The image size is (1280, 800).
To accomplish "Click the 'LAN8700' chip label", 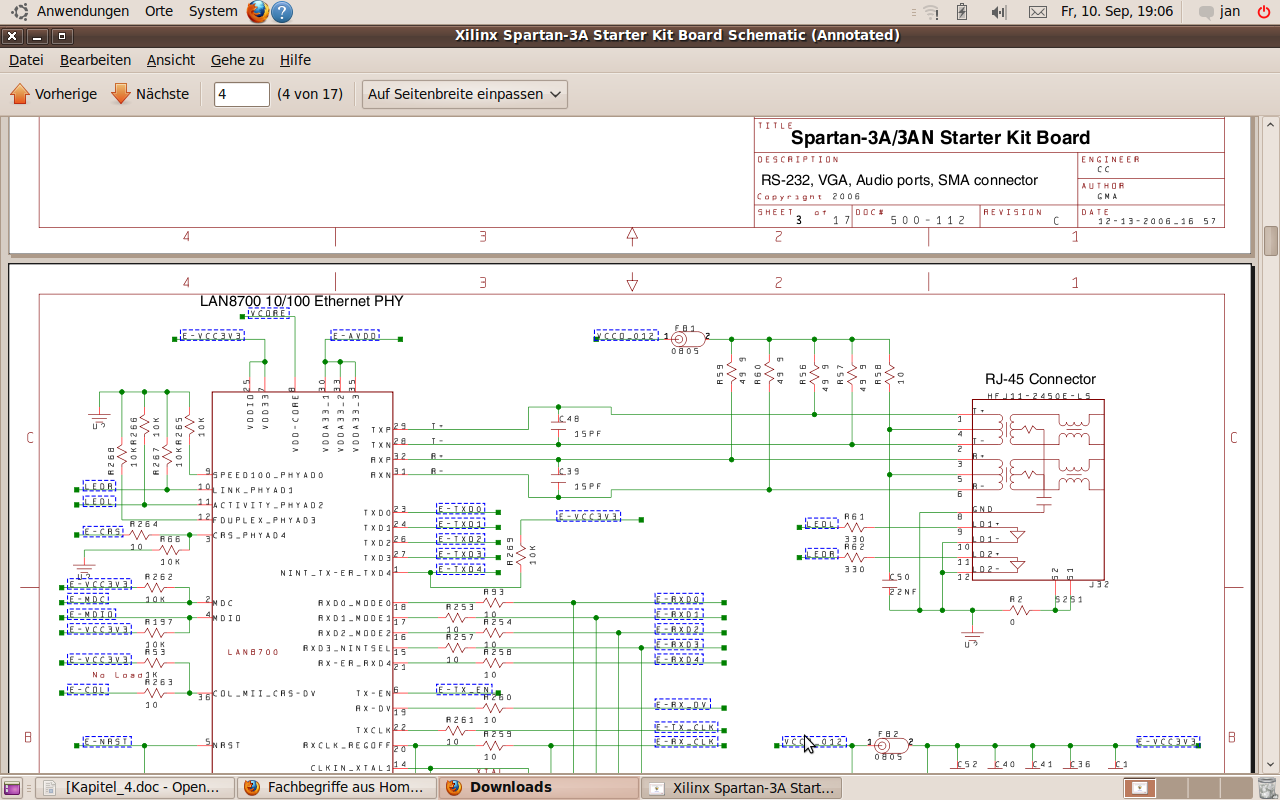I will [x=253, y=652].
